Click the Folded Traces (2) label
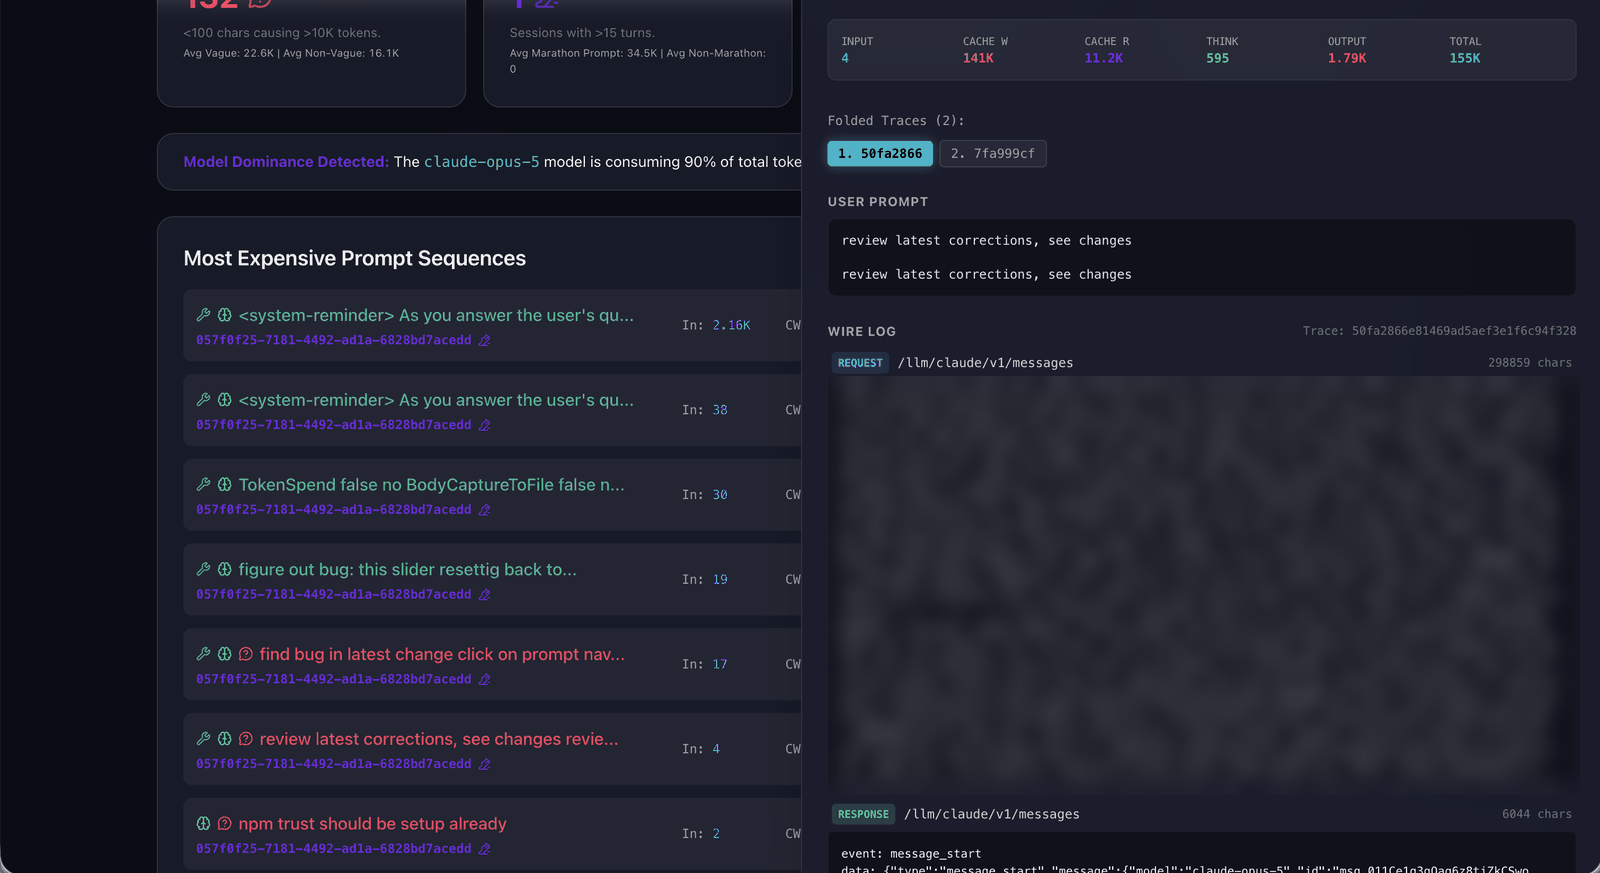 click(x=896, y=121)
